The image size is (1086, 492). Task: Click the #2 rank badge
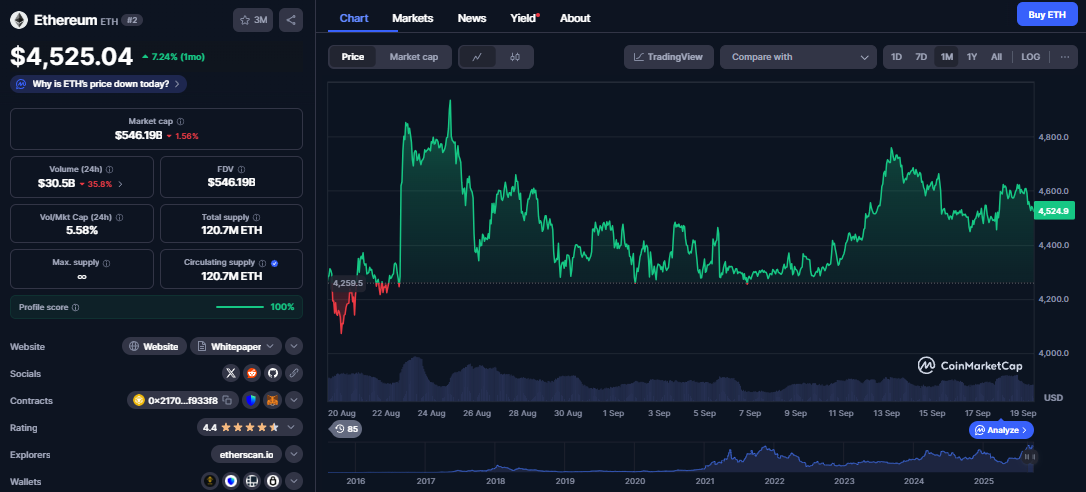point(132,20)
